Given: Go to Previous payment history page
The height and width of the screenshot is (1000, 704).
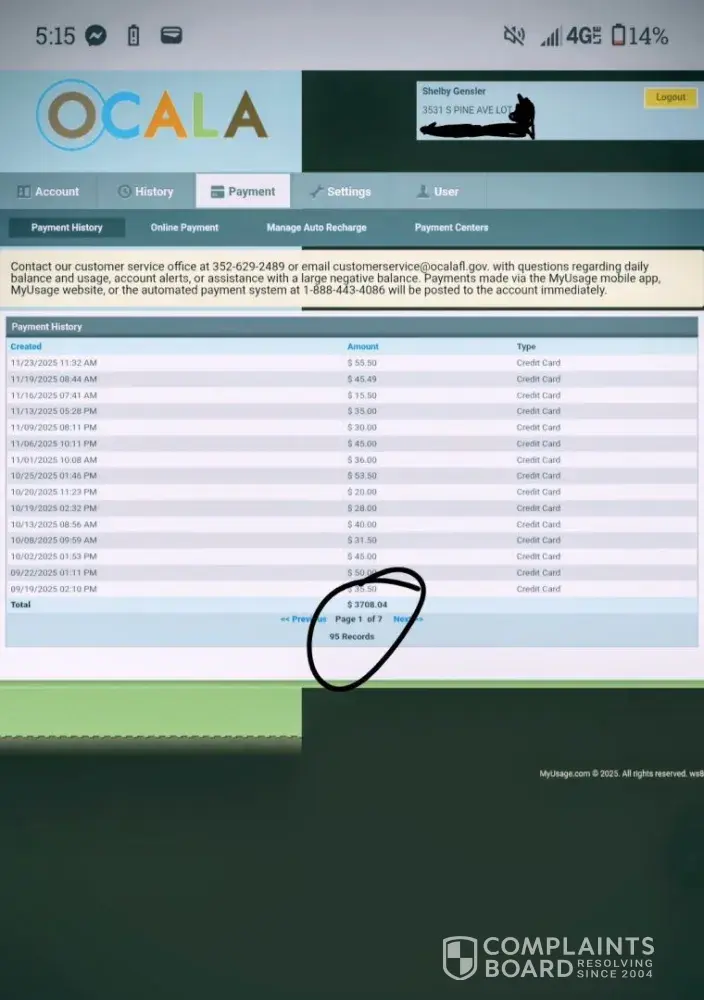Looking at the screenshot, I should (304, 619).
